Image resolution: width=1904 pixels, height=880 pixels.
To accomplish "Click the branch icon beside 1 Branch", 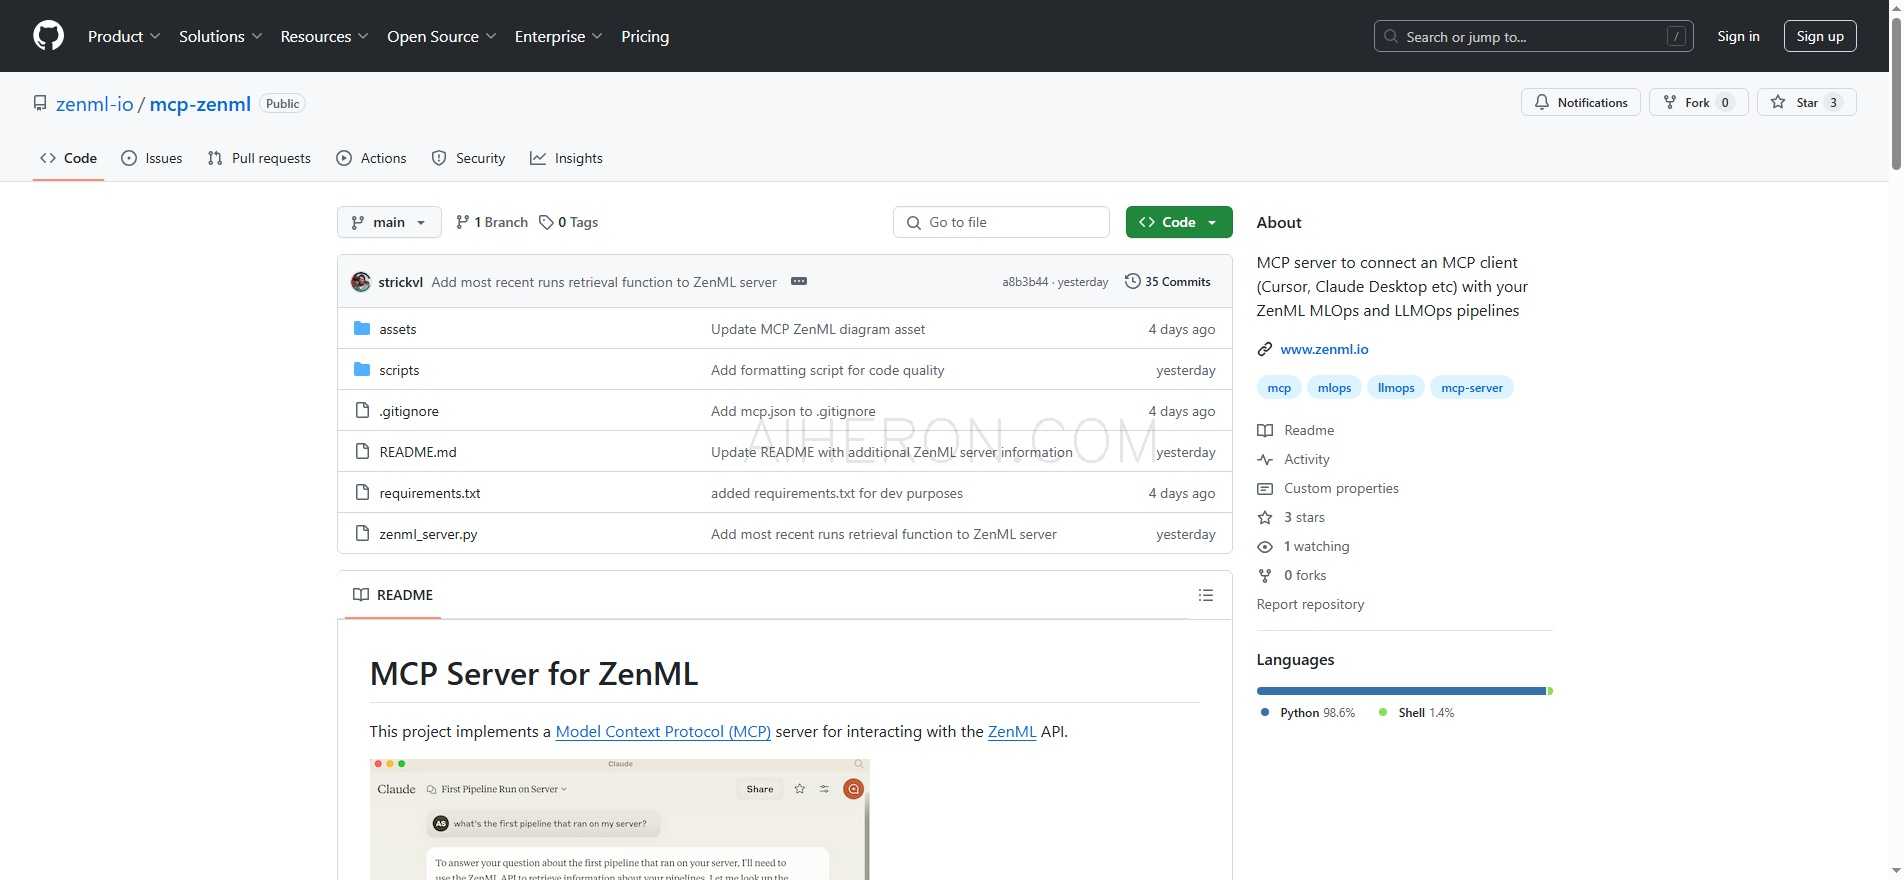I will [462, 222].
